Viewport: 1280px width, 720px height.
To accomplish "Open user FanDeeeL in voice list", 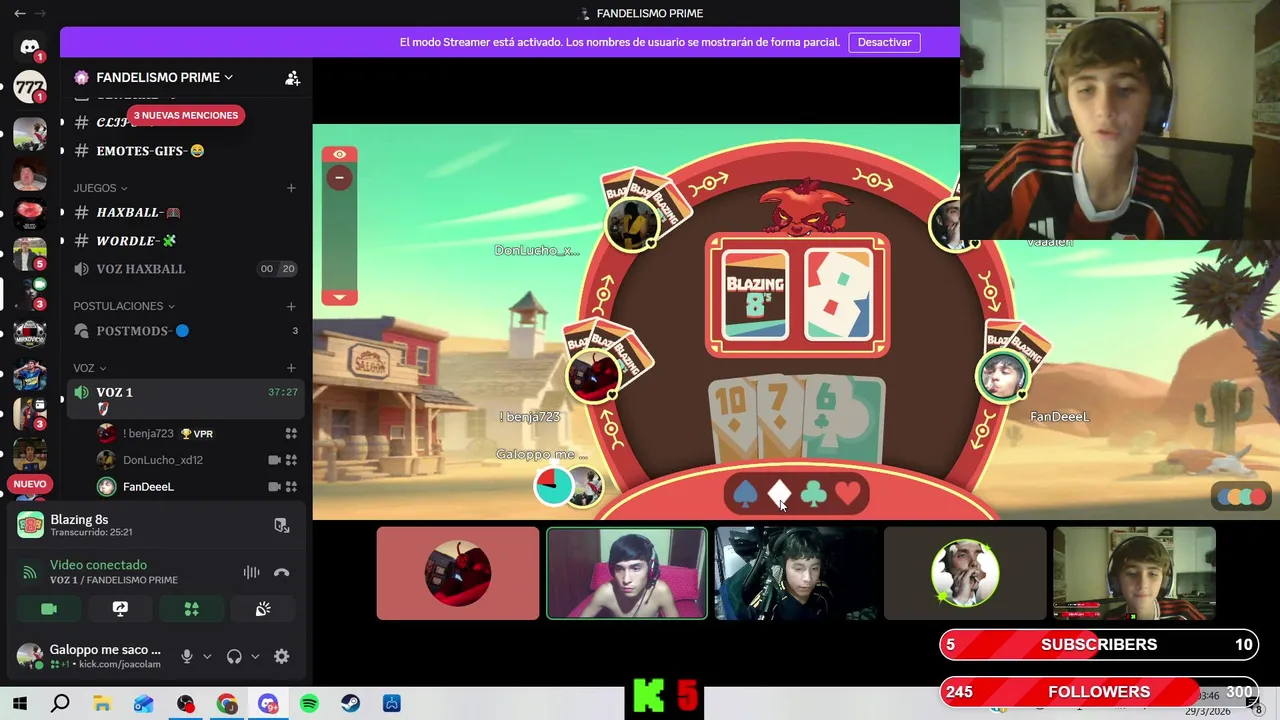I will 148,487.
